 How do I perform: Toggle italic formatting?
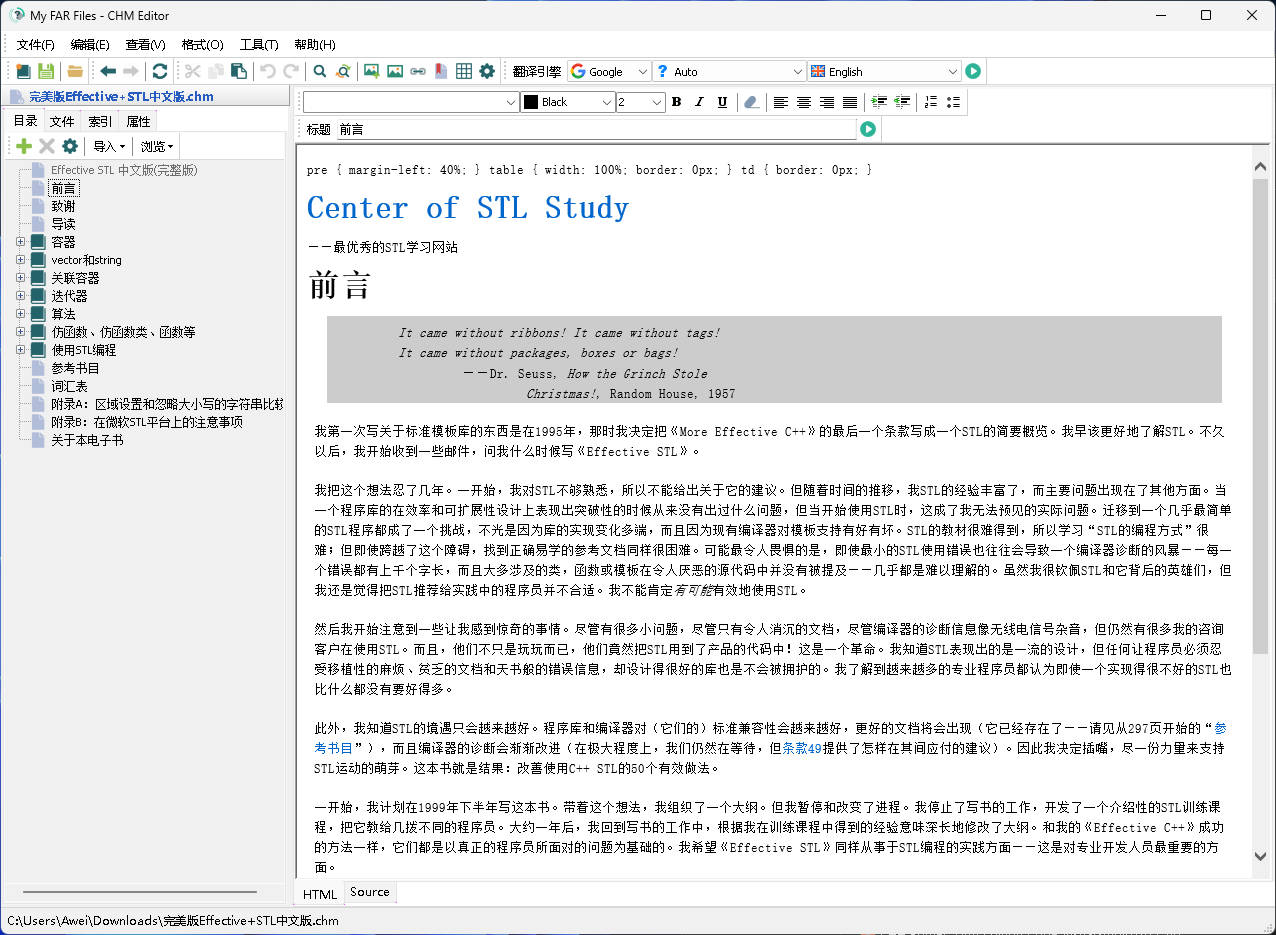point(699,102)
